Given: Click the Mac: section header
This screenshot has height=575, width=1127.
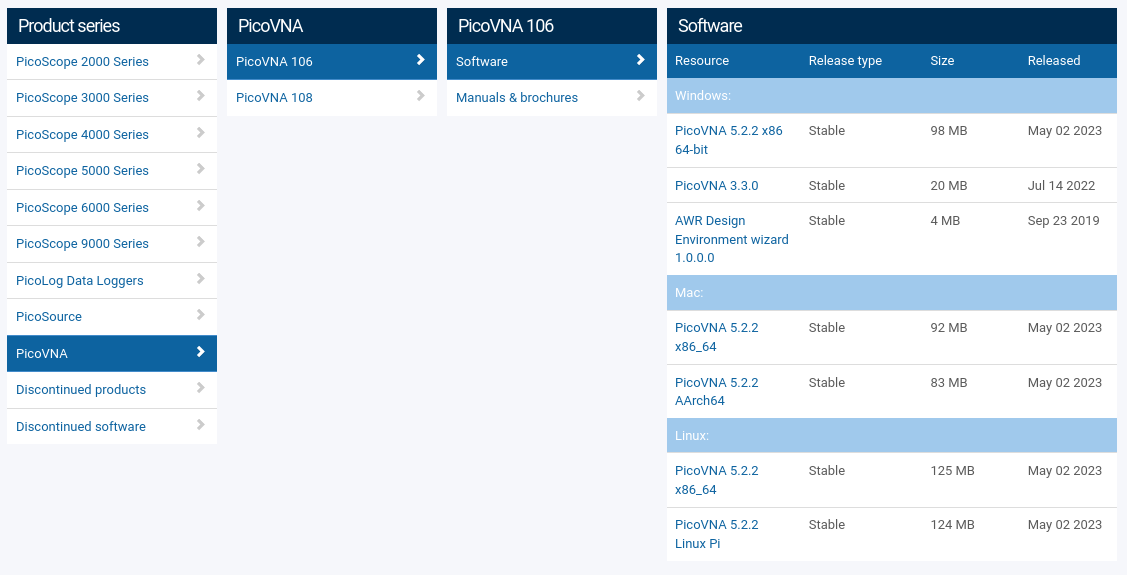Looking at the screenshot, I should pos(892,293).
